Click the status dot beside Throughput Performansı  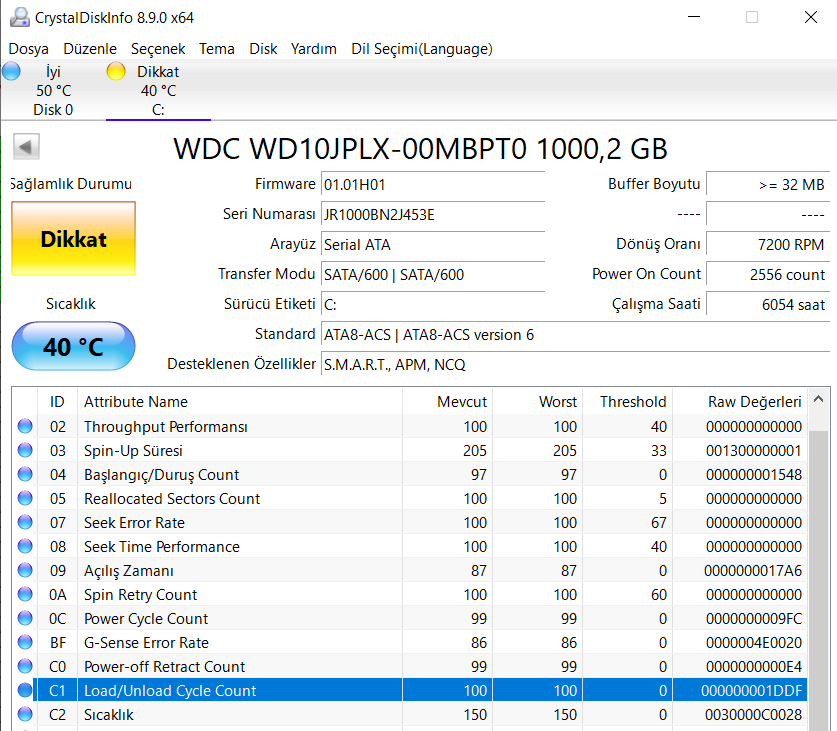click(x=25, y=427)
